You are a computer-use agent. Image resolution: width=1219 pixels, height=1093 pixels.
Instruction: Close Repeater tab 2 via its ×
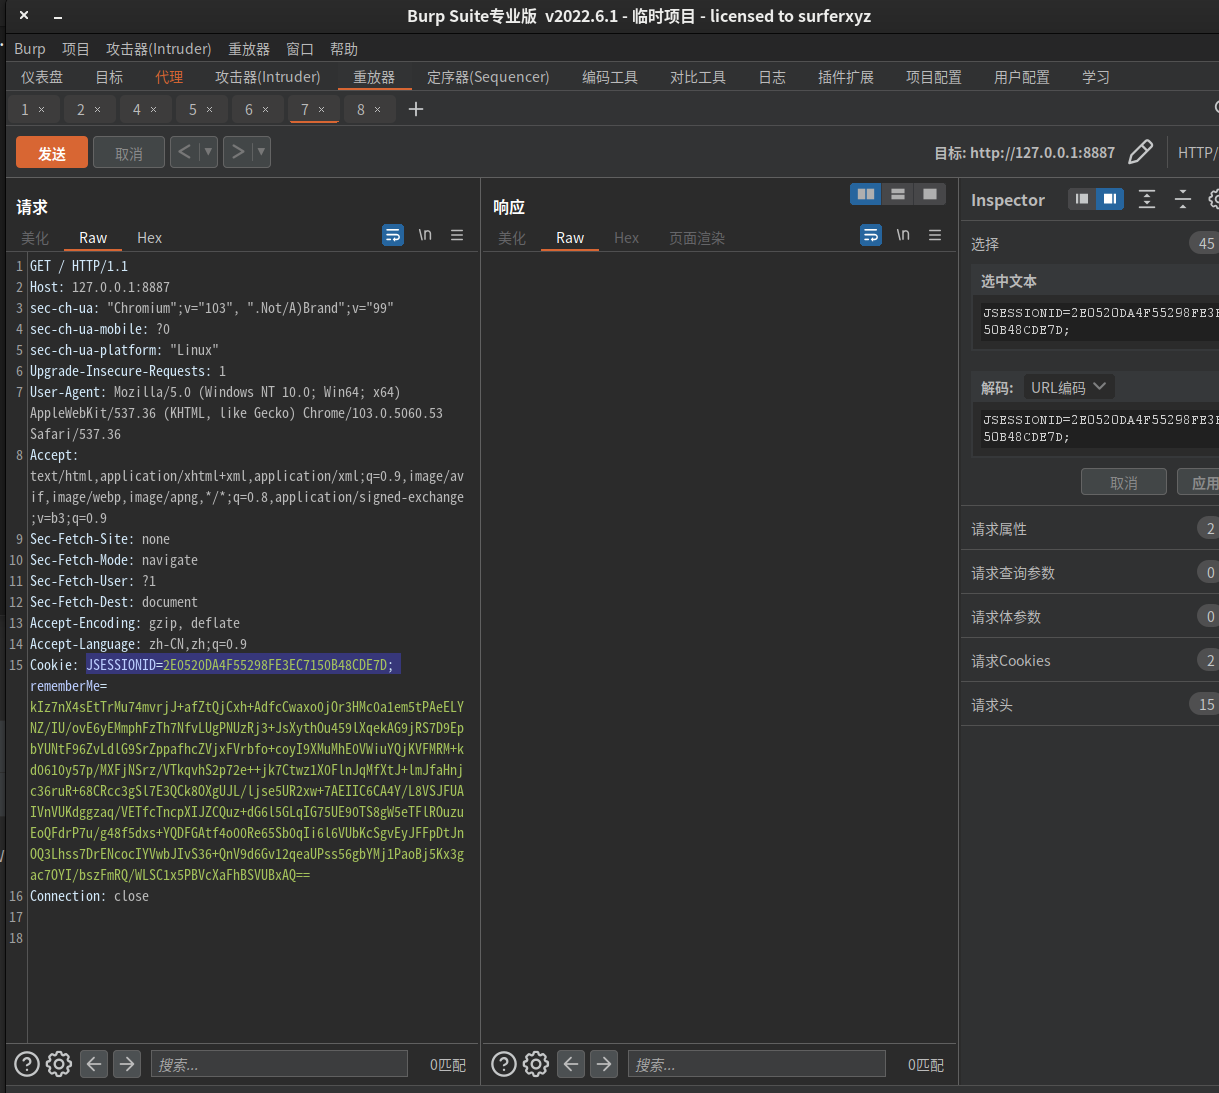point(97,110)
